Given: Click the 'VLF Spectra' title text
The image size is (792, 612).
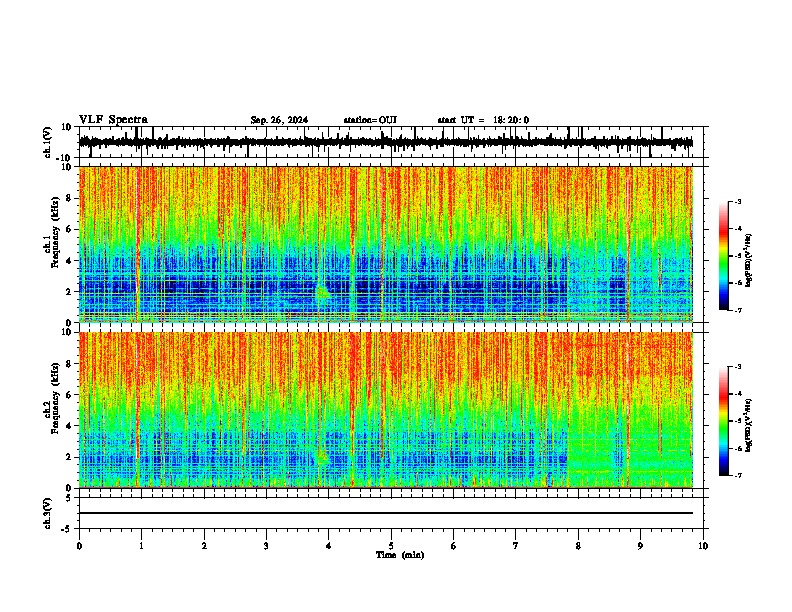Looking at the screenshot, I should pos(113,120).
